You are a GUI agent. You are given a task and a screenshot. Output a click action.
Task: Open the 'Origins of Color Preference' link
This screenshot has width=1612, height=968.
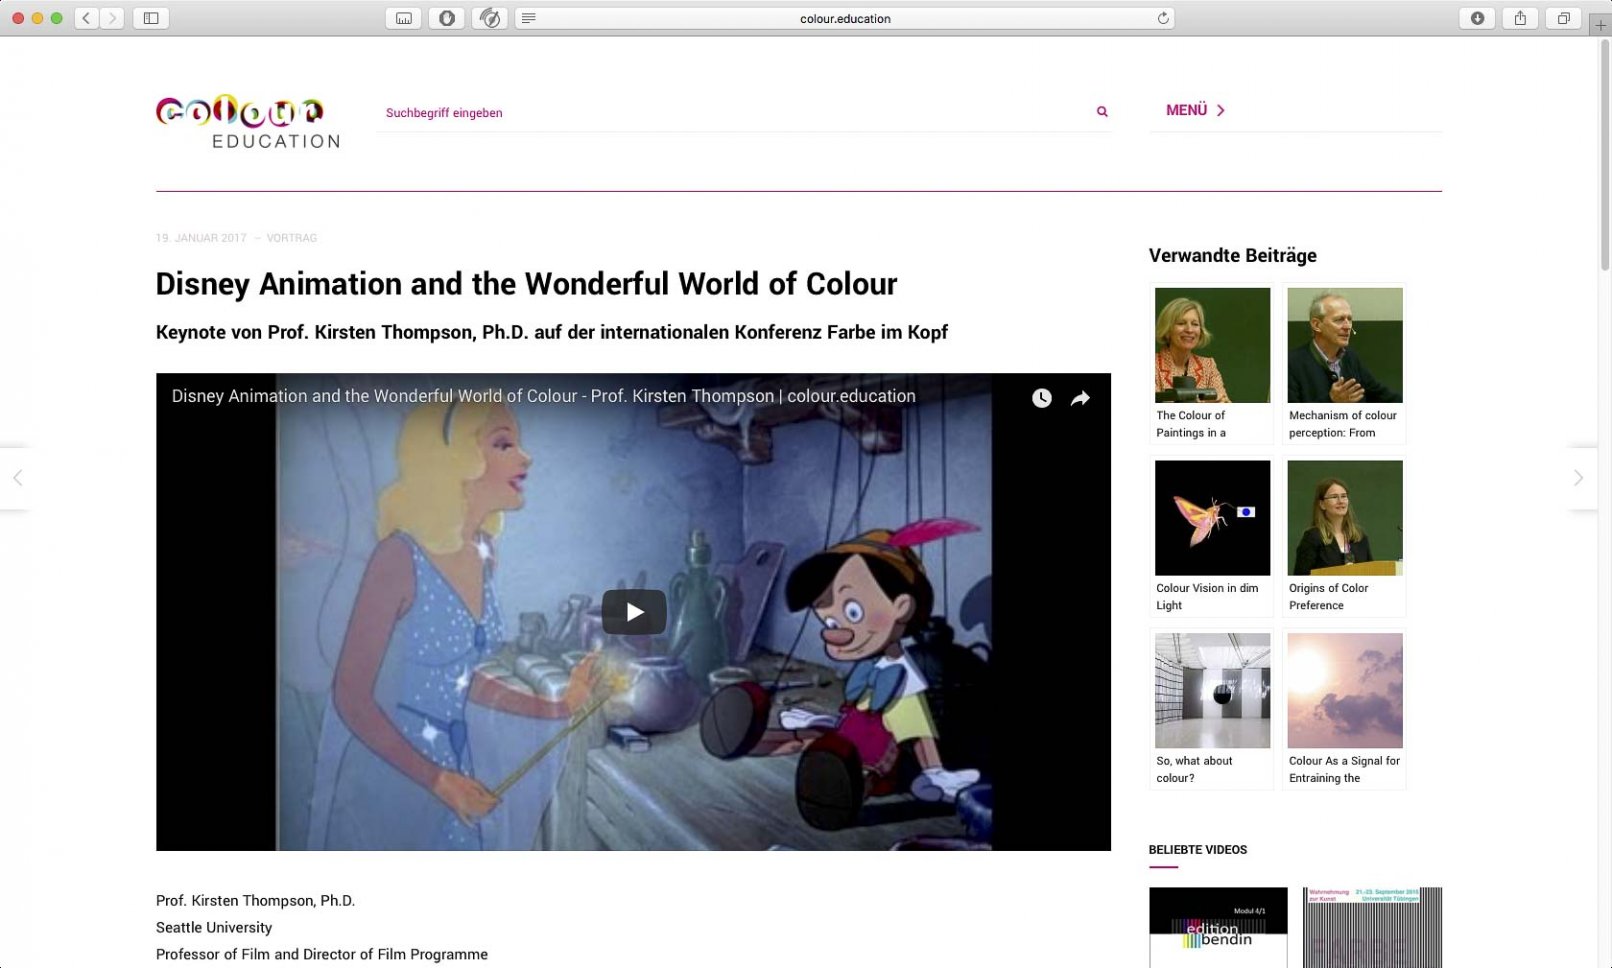1328,596
